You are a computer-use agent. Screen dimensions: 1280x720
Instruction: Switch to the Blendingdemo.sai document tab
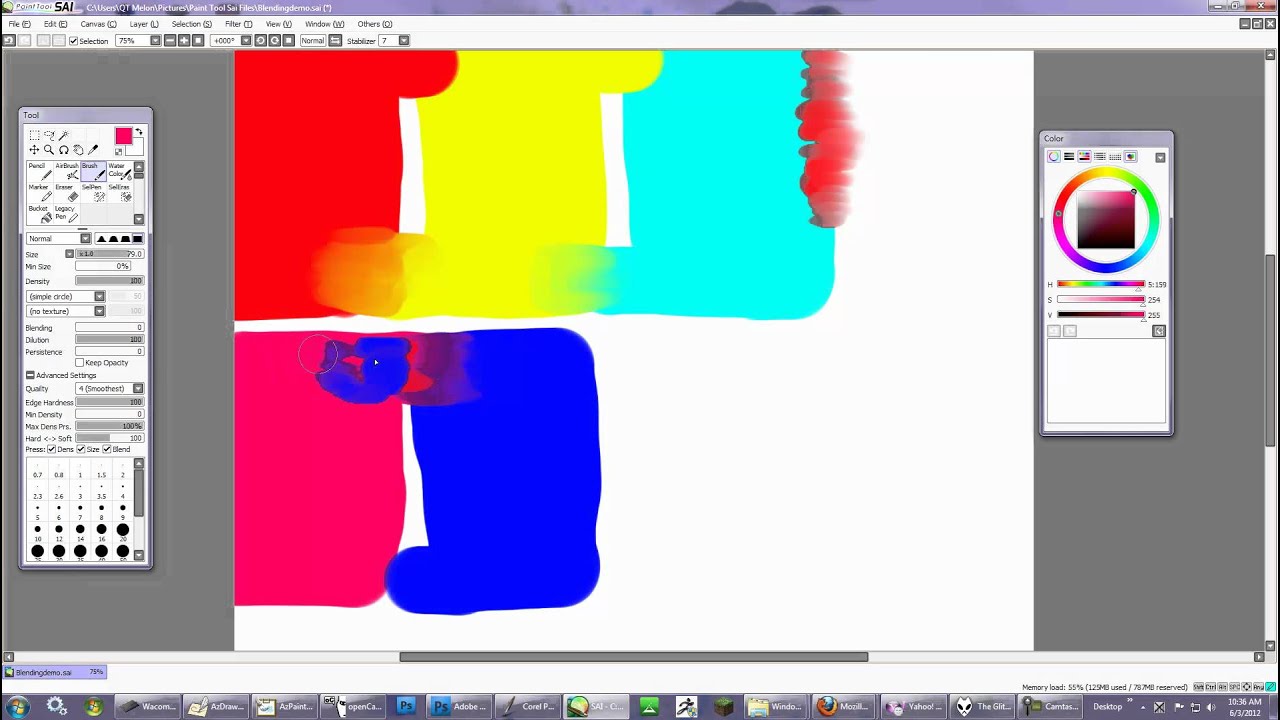point(55,673)
